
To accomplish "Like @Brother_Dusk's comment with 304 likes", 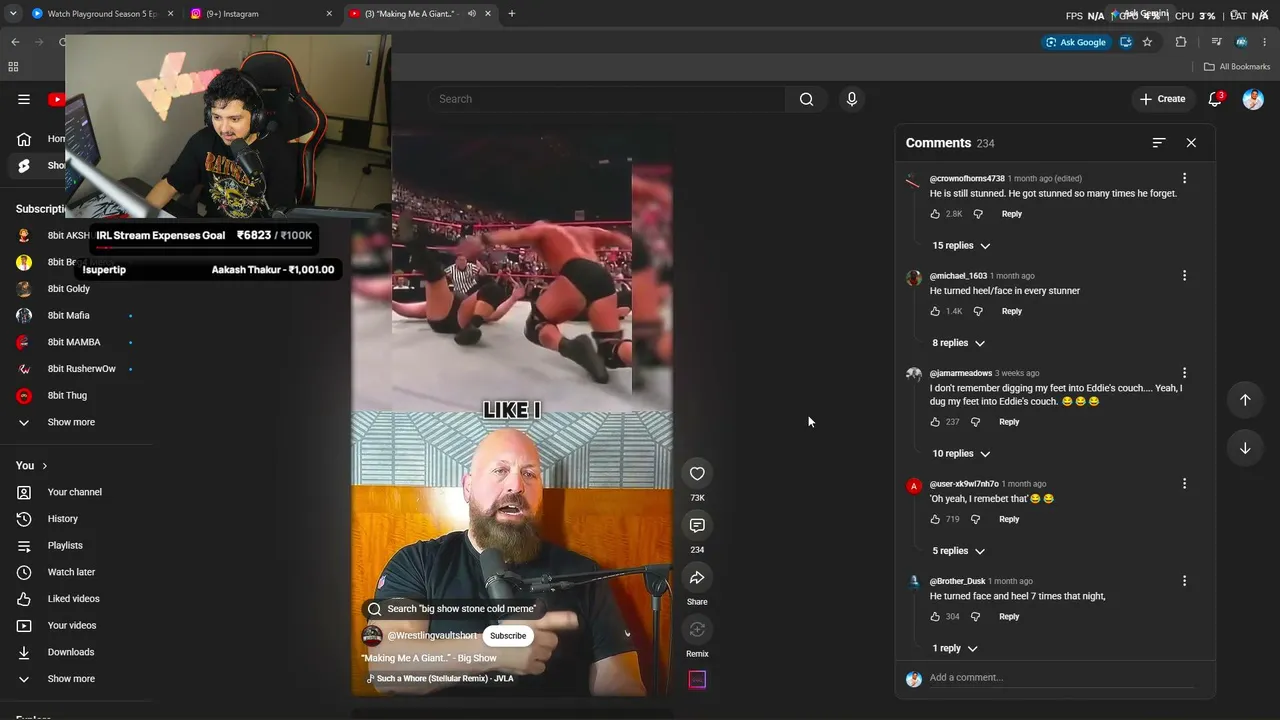I will click(935, 617).
